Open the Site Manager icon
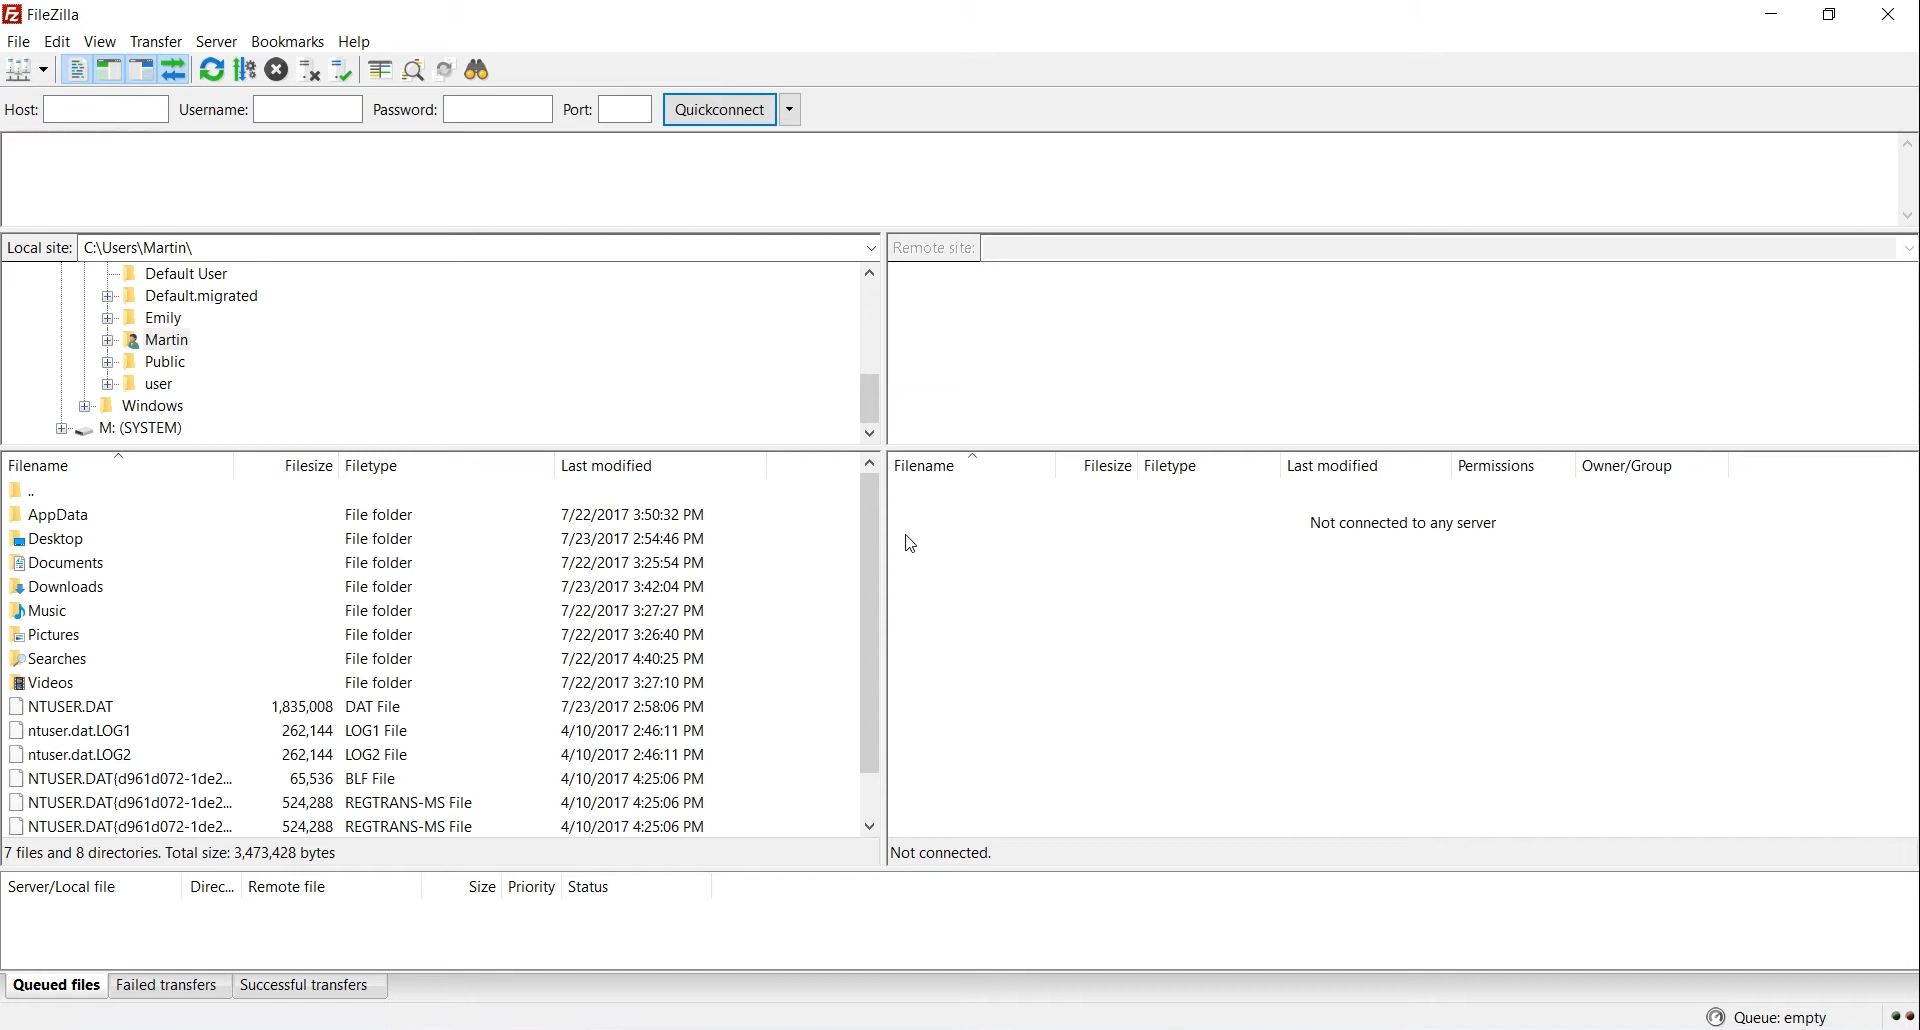Image resolution: width=1920 pixels, height=1030 pixels. (20, 70)
